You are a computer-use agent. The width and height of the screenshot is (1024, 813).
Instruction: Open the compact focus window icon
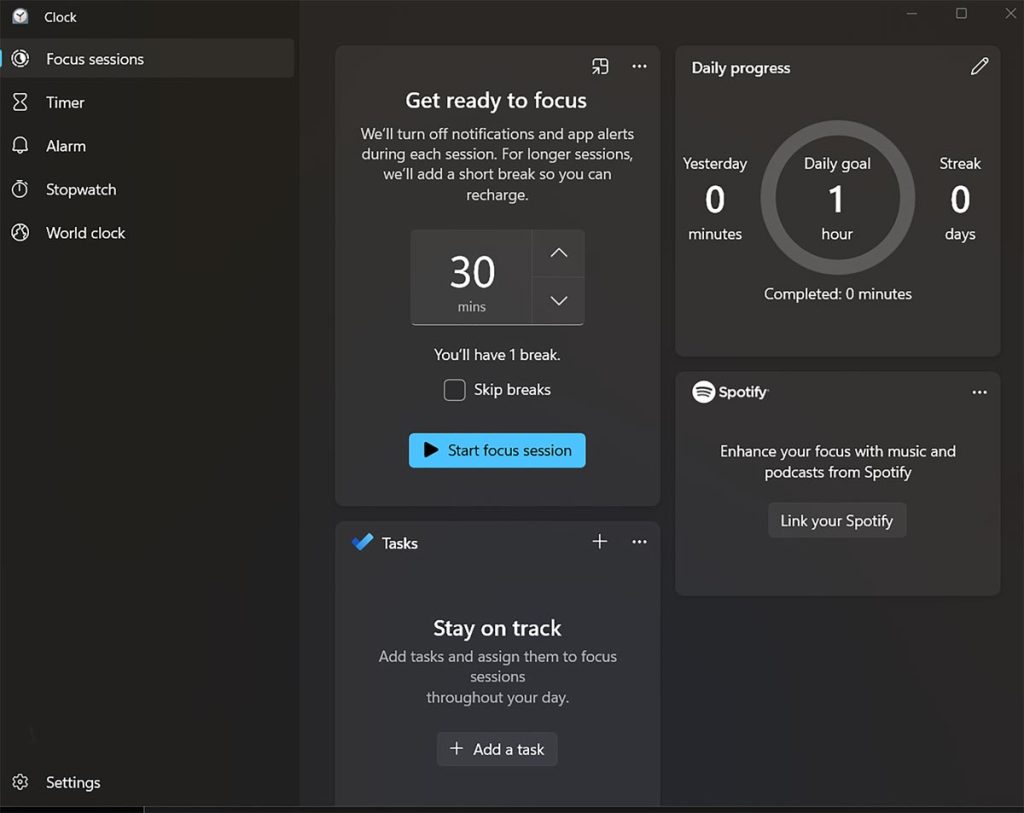[x=600, y=66]
